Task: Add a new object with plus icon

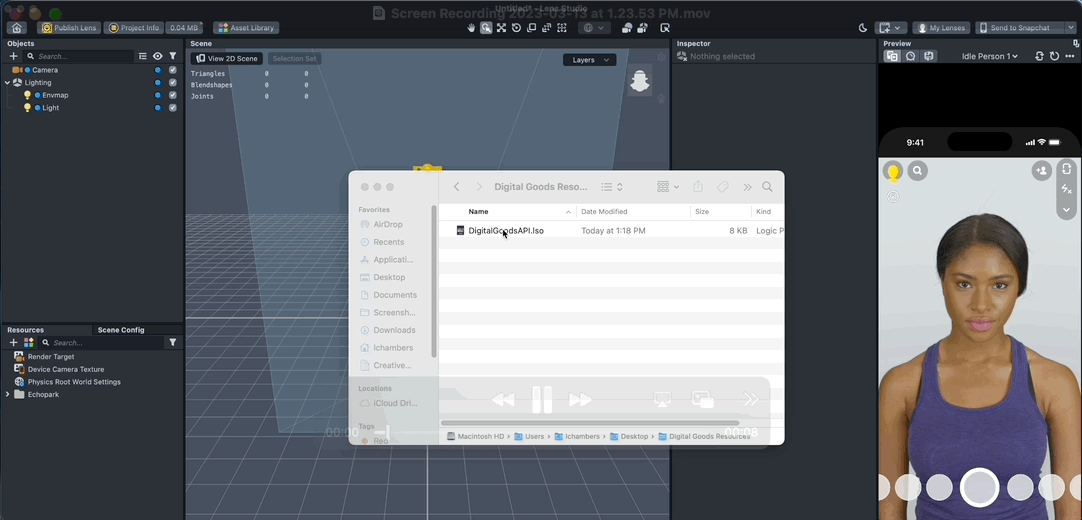Action: [14, 57]
